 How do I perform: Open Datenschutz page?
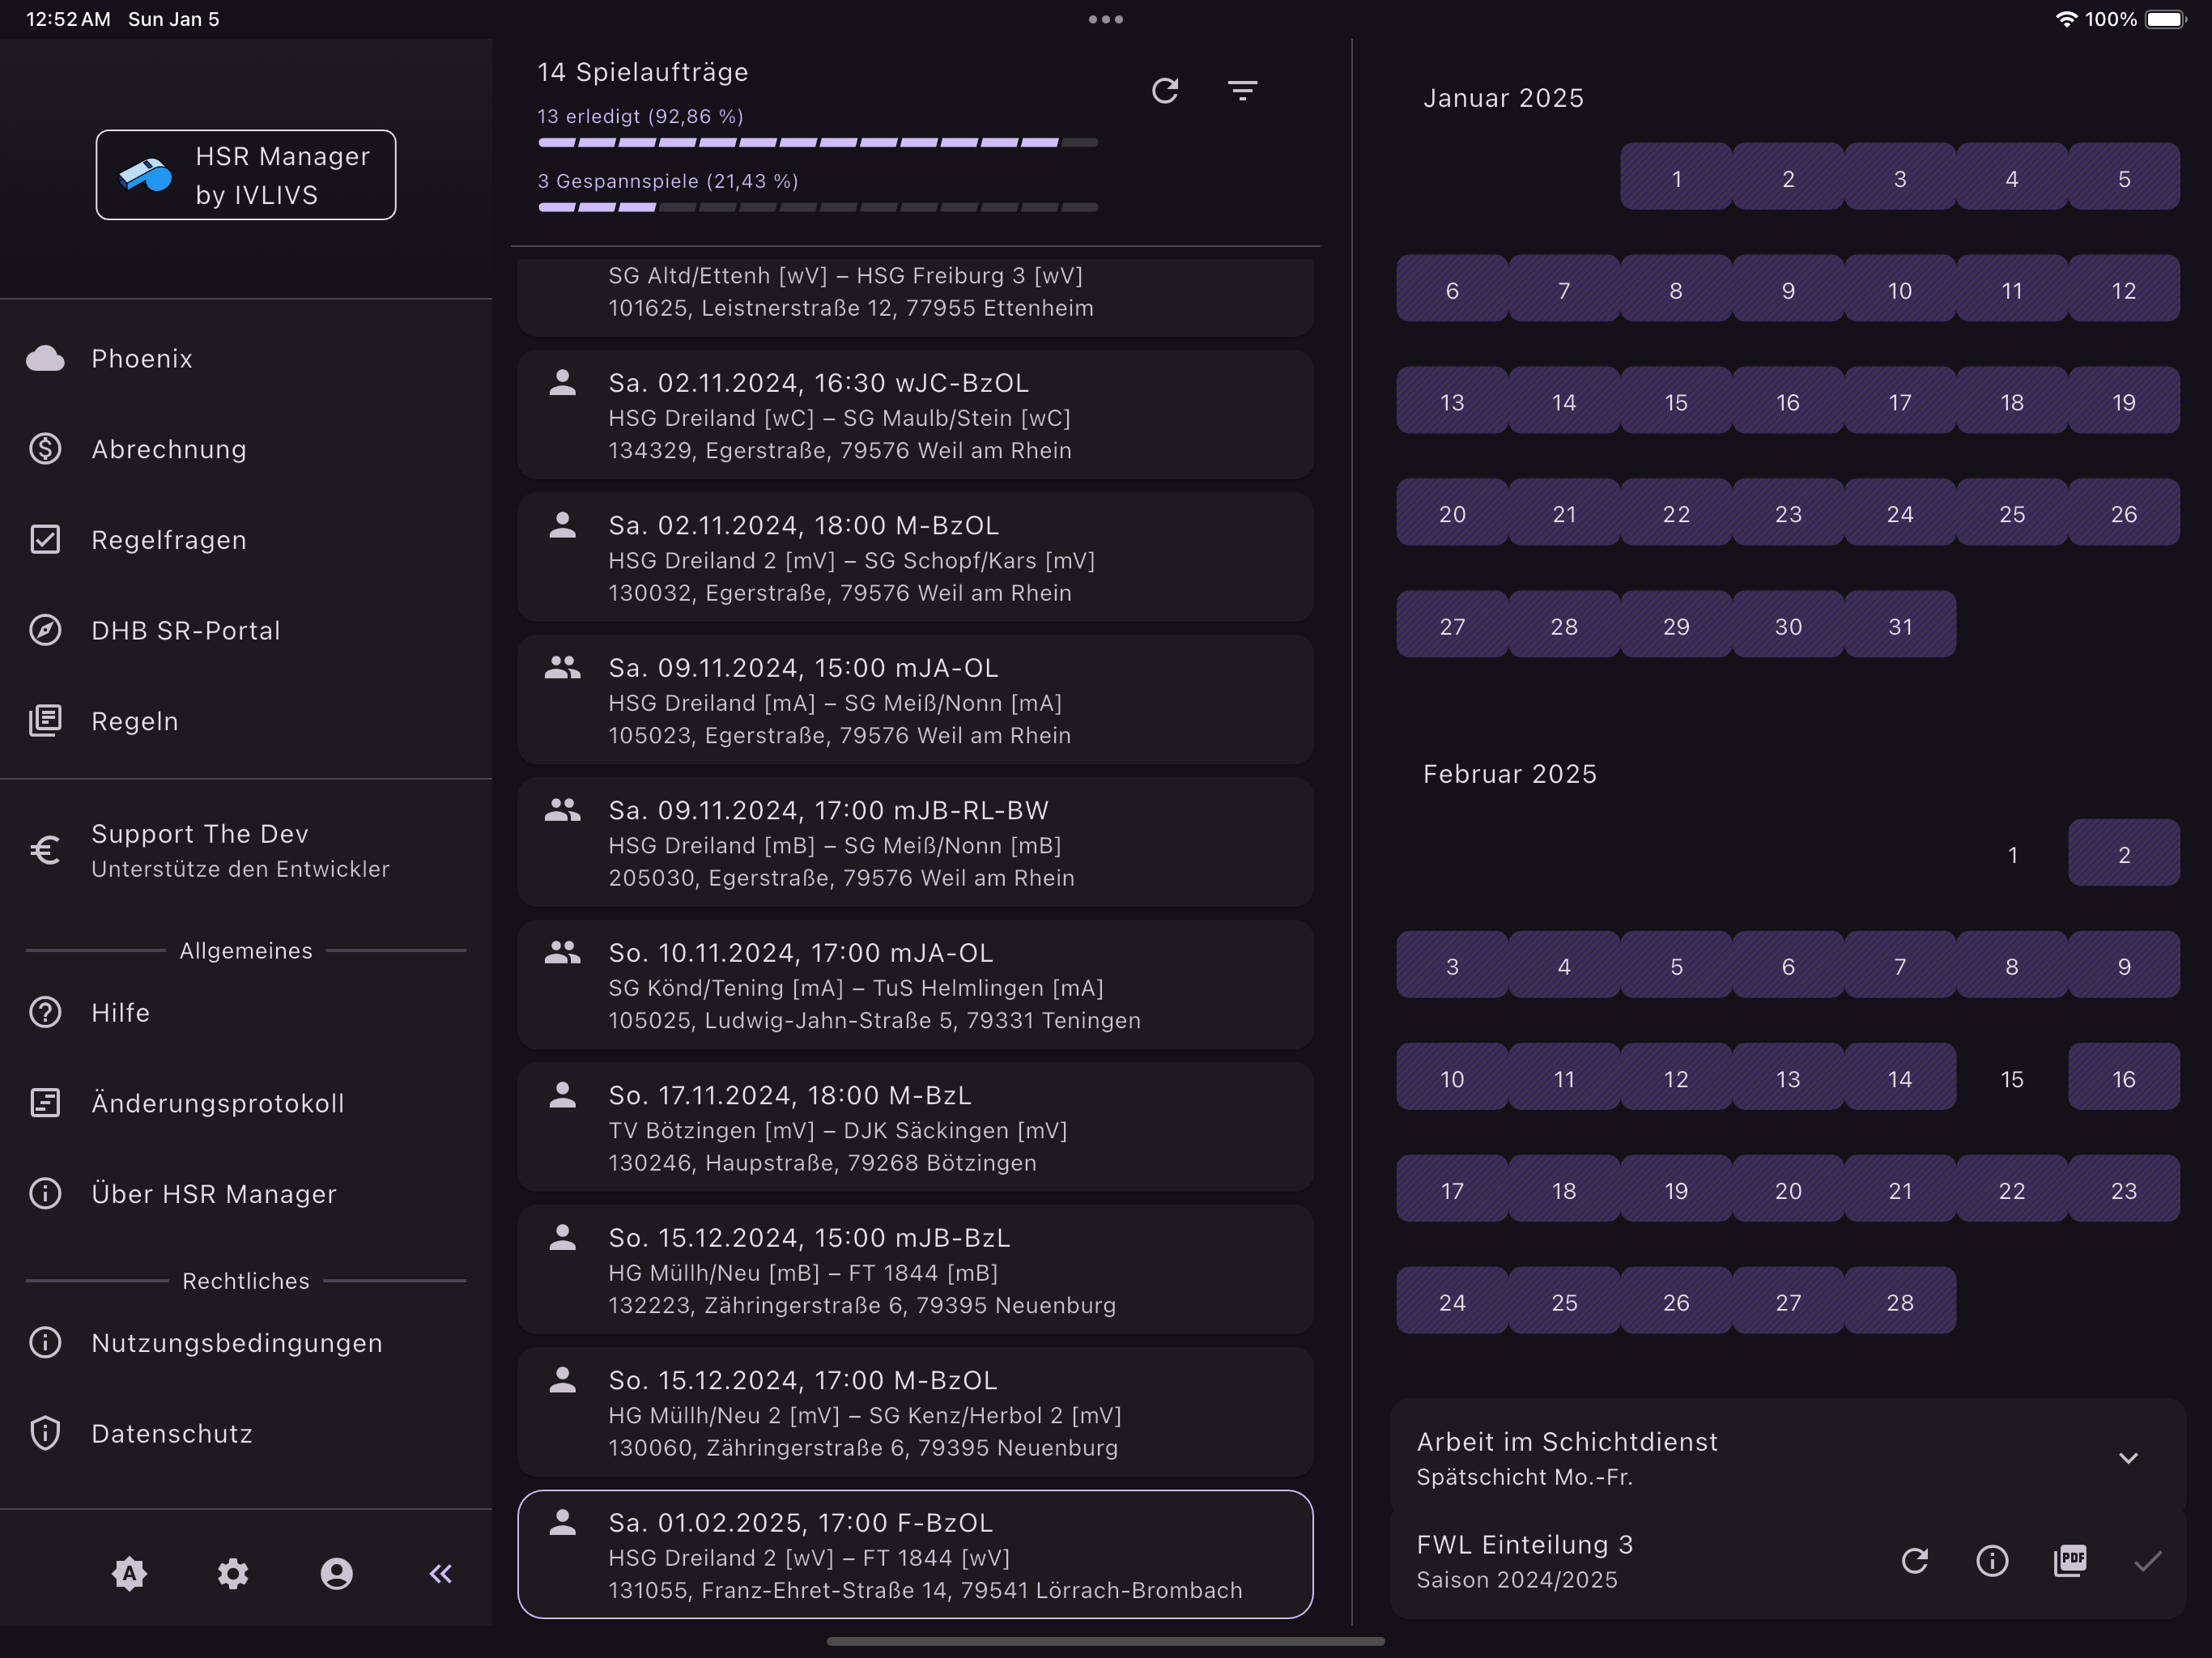click(246, 1433)
